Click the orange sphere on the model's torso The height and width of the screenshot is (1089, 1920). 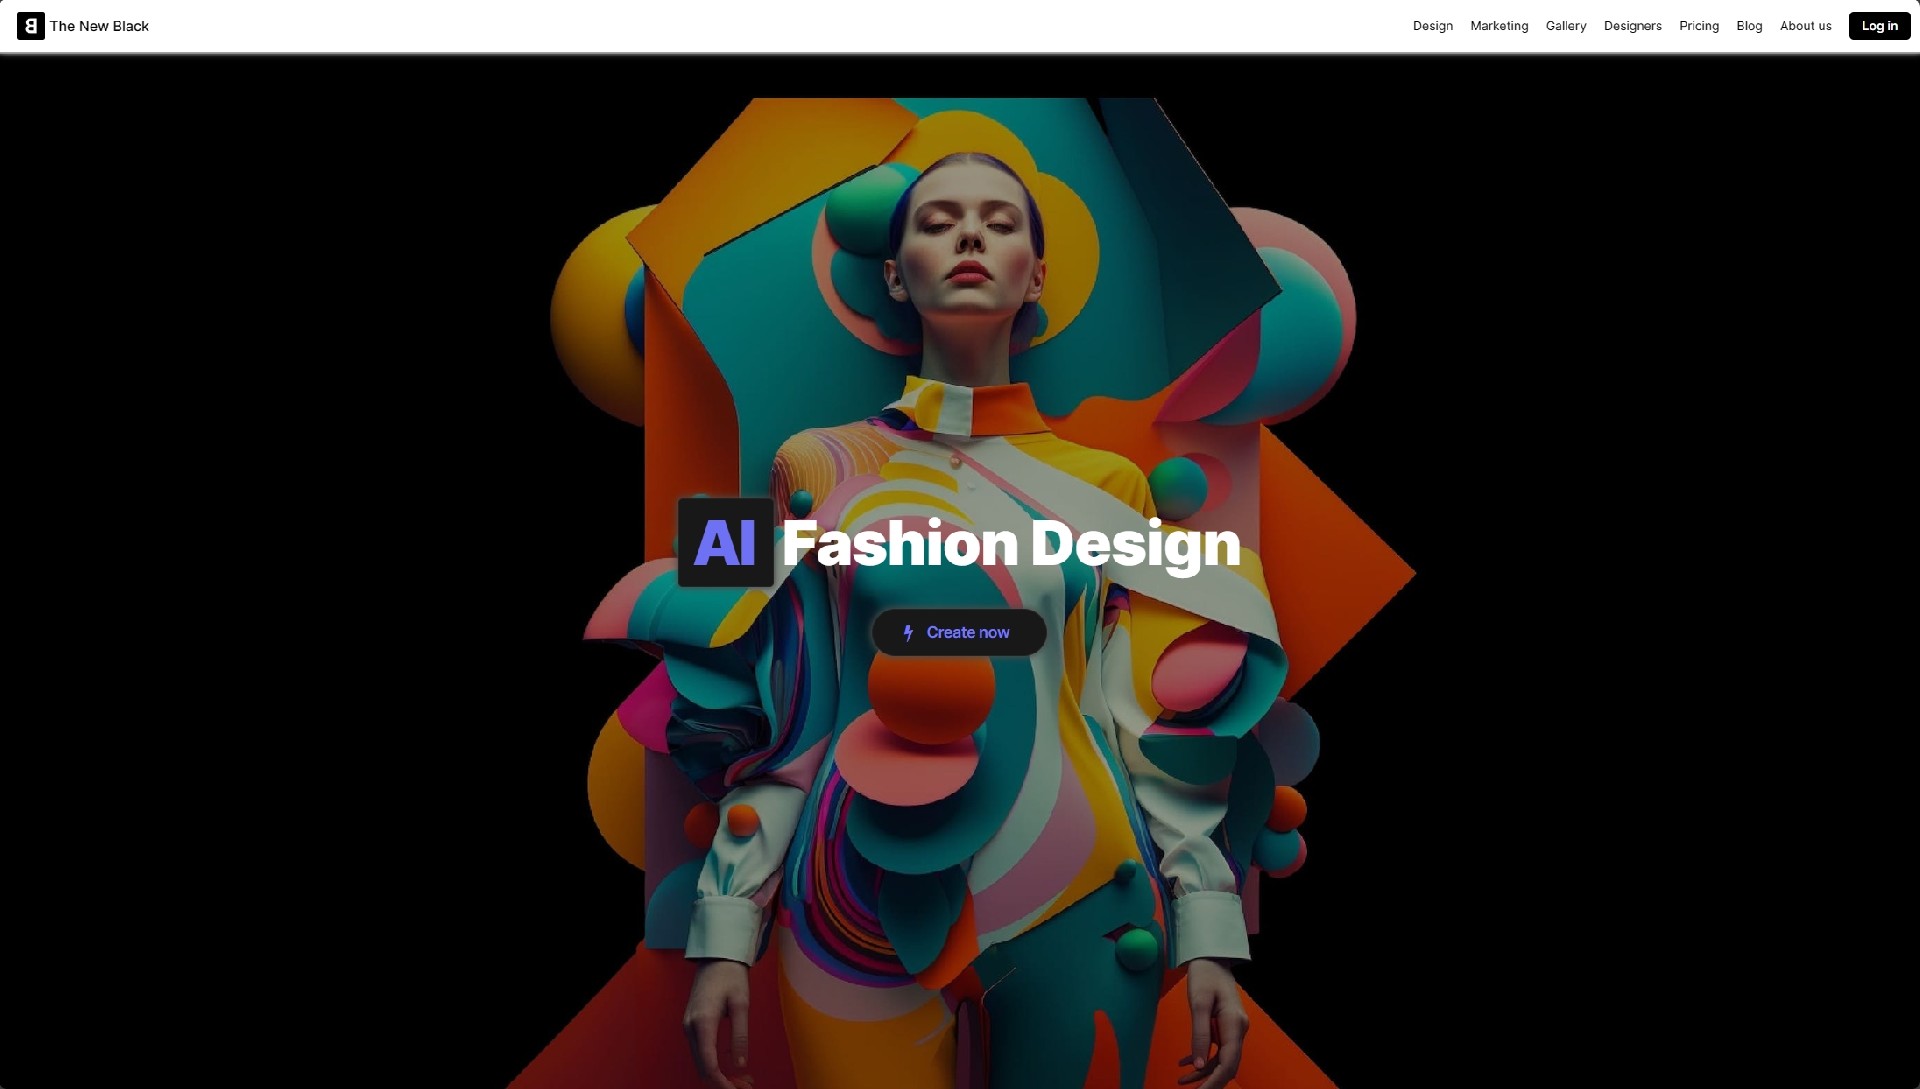point(930,695)
